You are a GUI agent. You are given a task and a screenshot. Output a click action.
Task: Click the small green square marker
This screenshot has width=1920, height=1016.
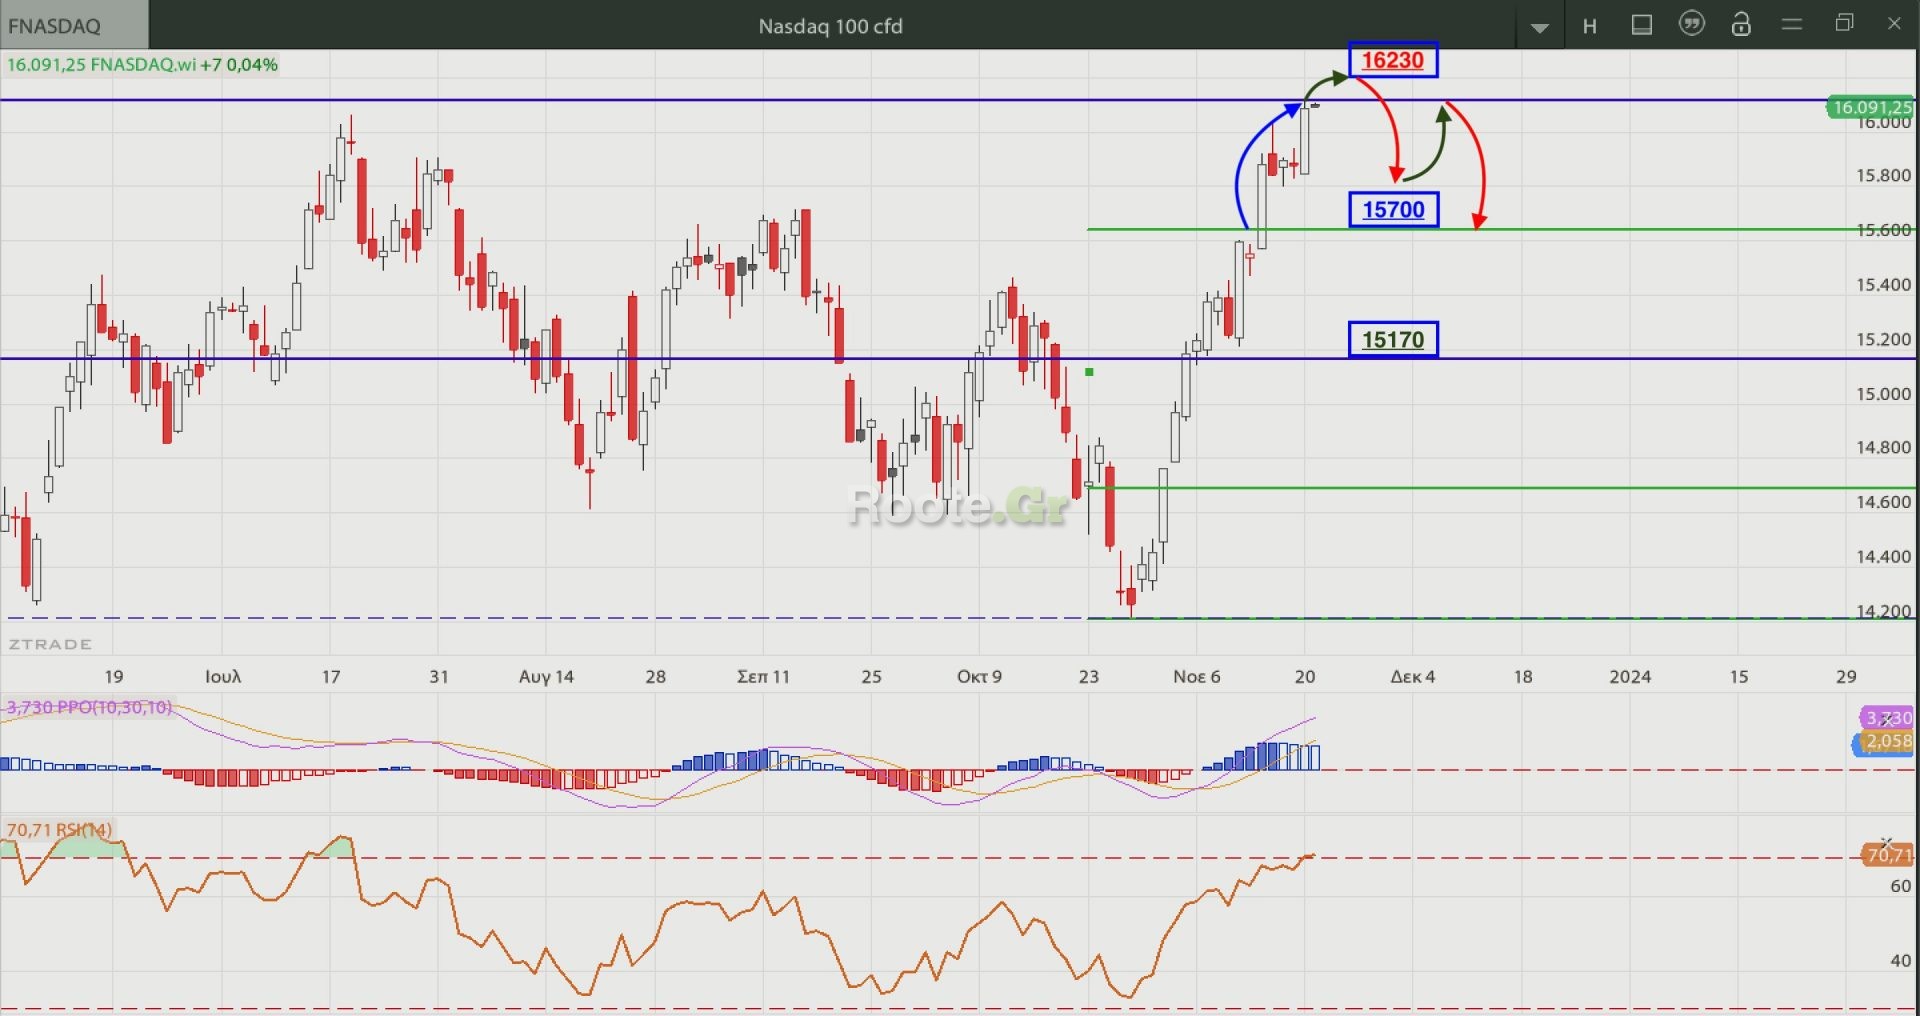(1089, 372)
